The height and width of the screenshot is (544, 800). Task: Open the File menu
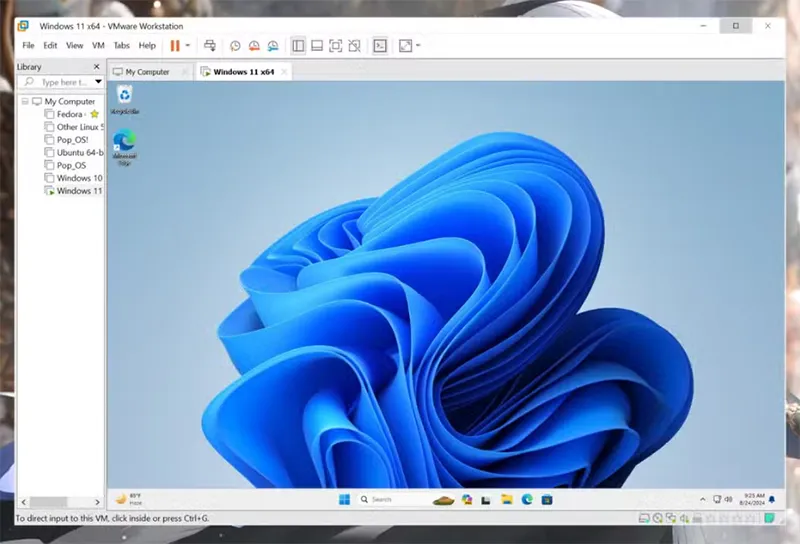[x=28, y=45]
